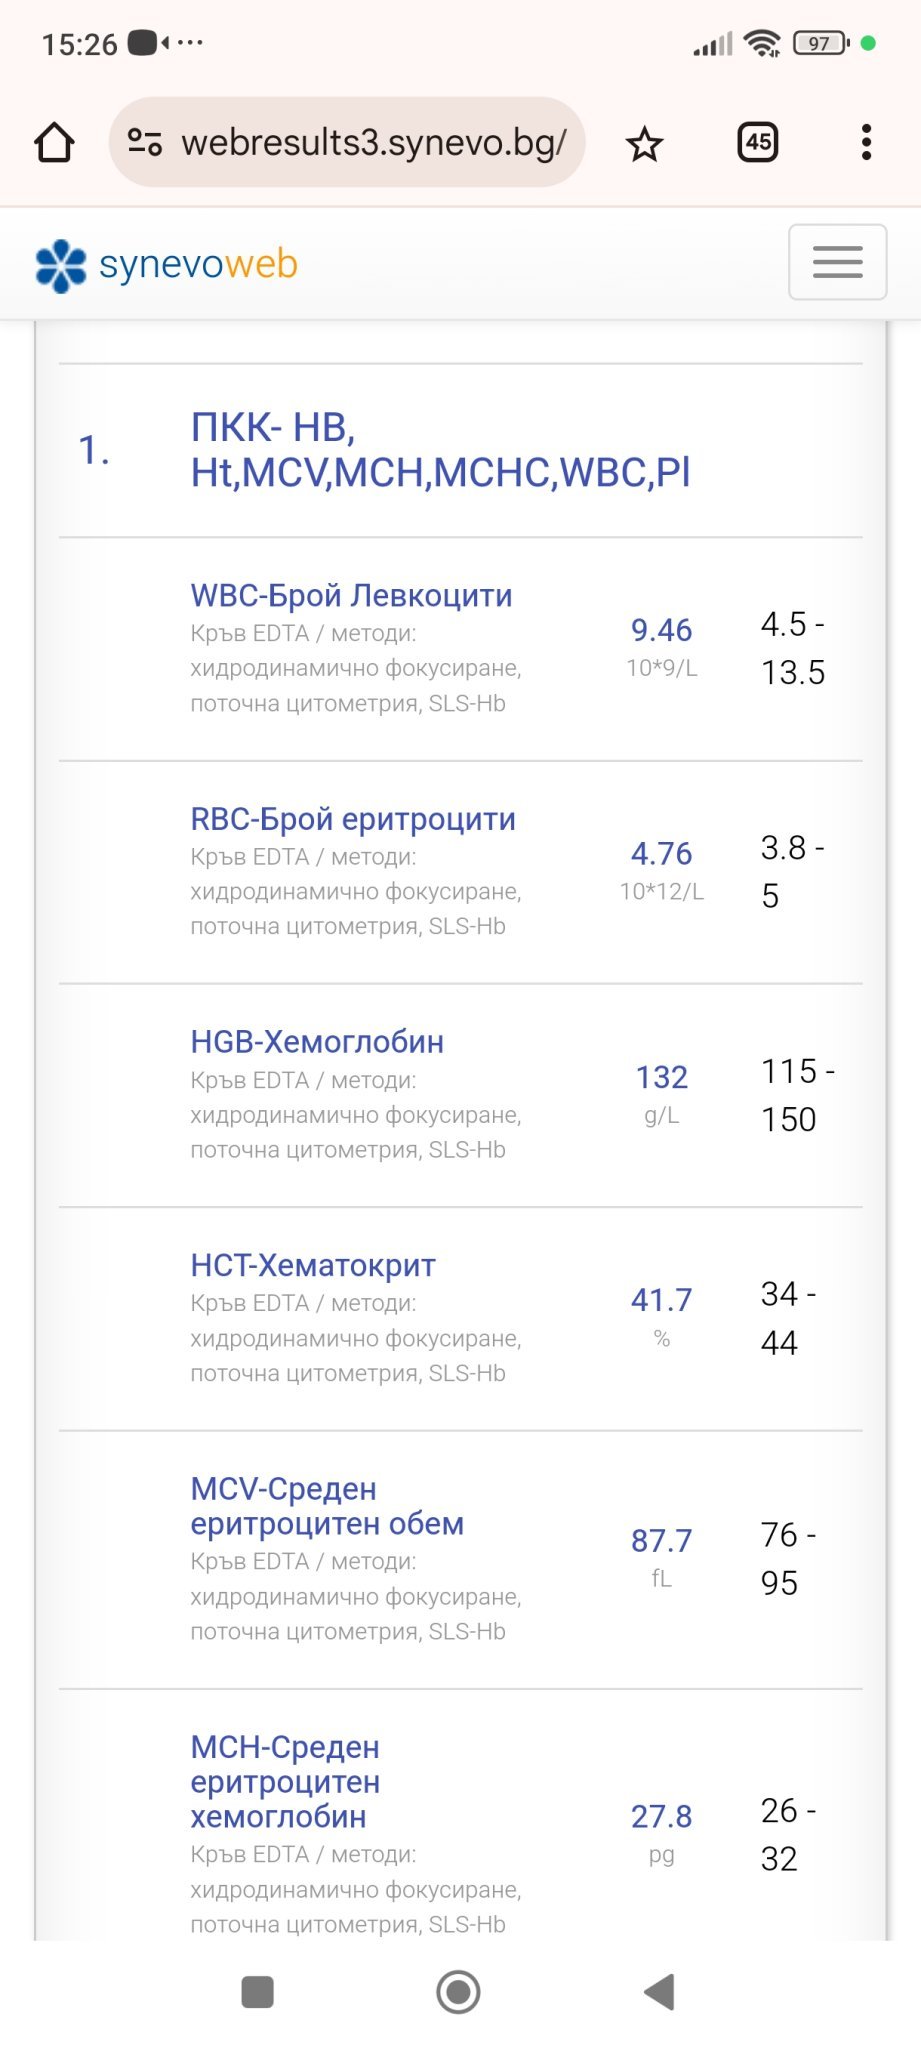The width and height of the screenshot is (921, 2048).
Task: Tap HGB-Хемоглобин test name
Action: pyautogui.click(x=317, y=1042)
